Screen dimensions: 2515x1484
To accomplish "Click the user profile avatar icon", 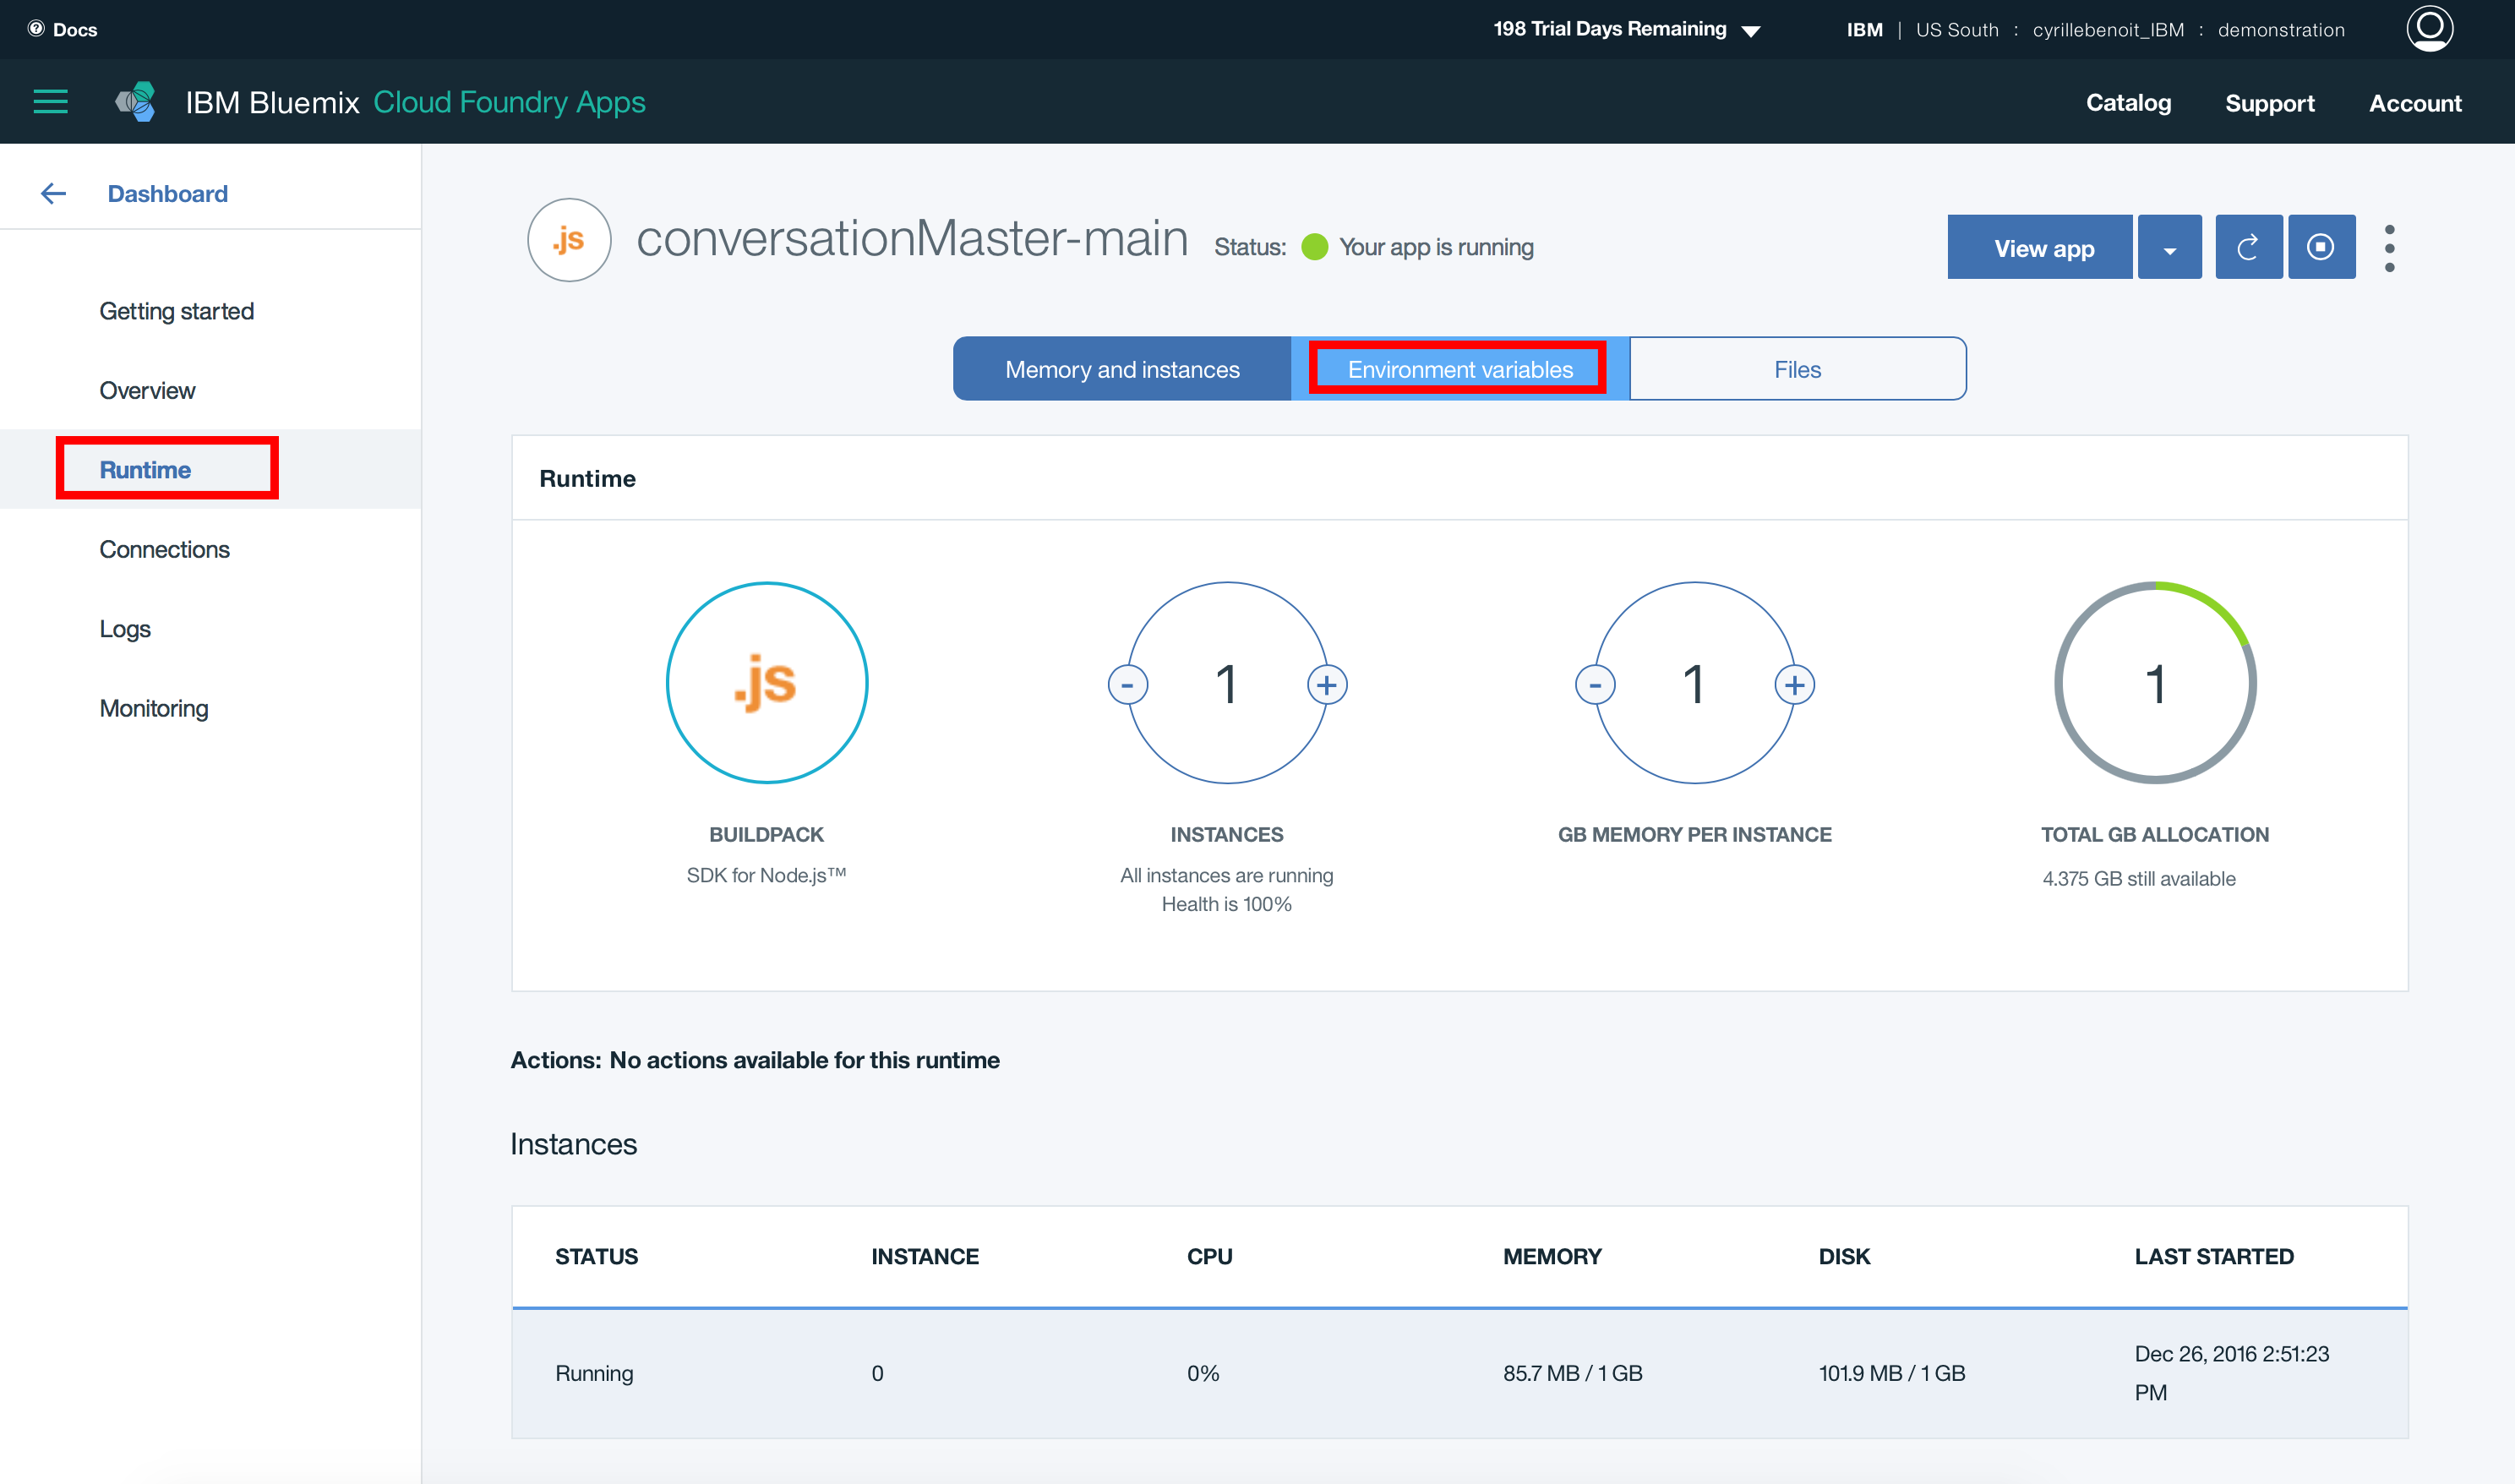I will pyautogui.click(x=2429, y=29).
